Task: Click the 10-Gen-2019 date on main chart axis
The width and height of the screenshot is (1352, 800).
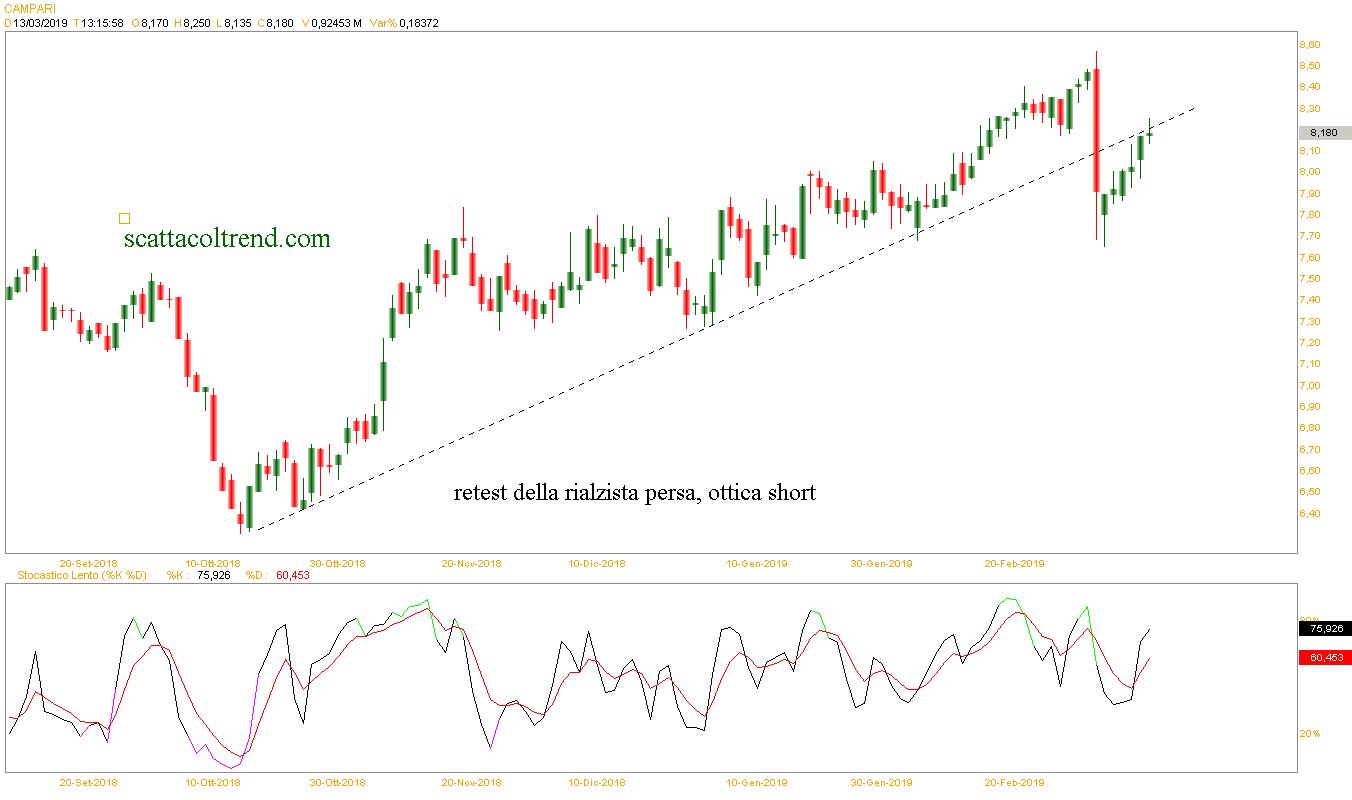Action: (756, 564)
